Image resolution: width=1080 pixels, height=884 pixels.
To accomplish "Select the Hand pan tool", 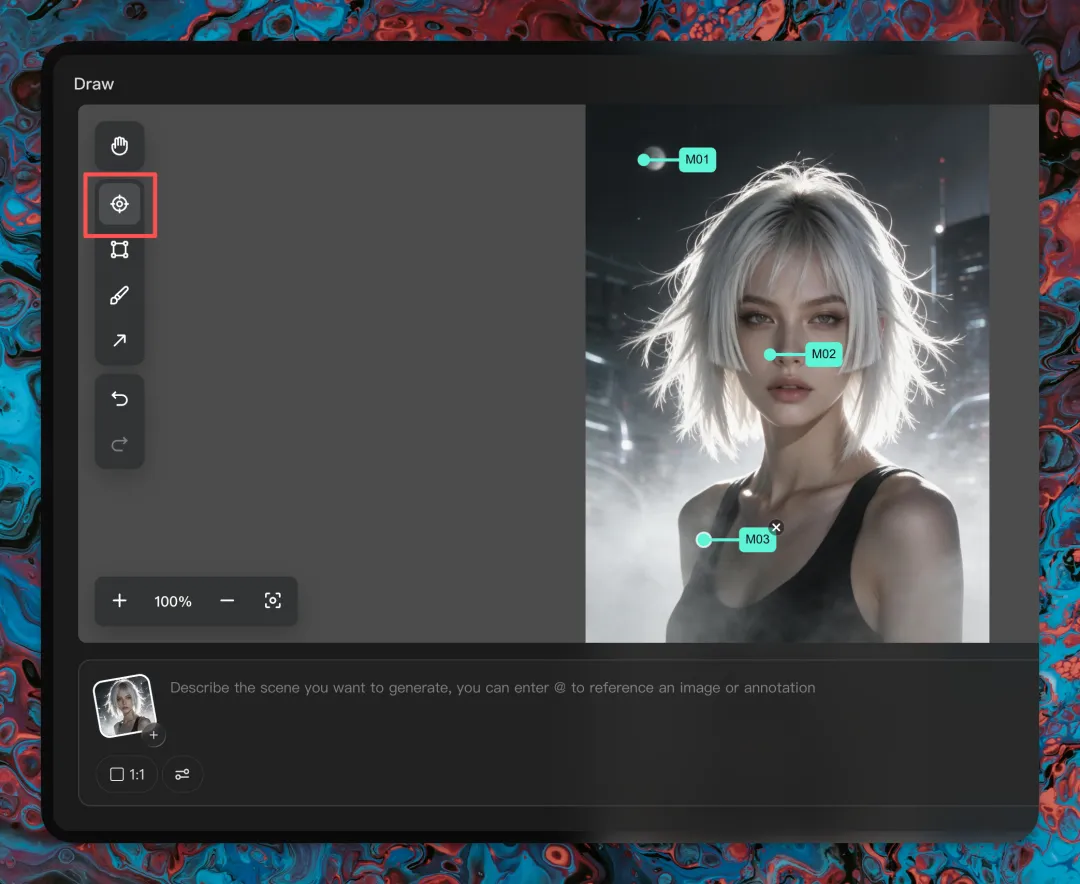I will (x=119, y=146).
